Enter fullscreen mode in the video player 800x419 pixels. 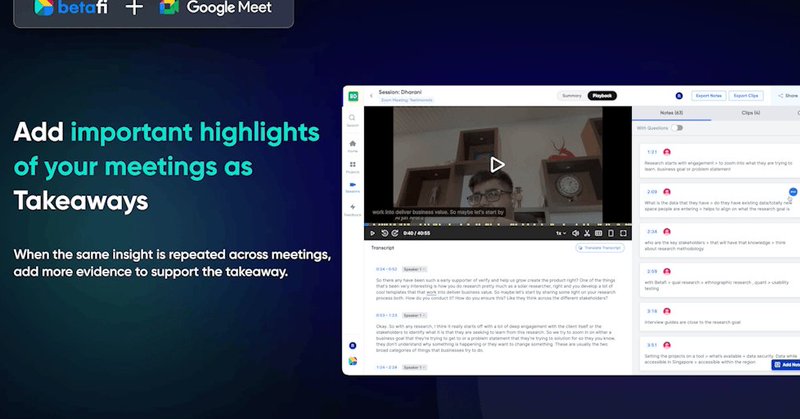click(x=623, y=233)
